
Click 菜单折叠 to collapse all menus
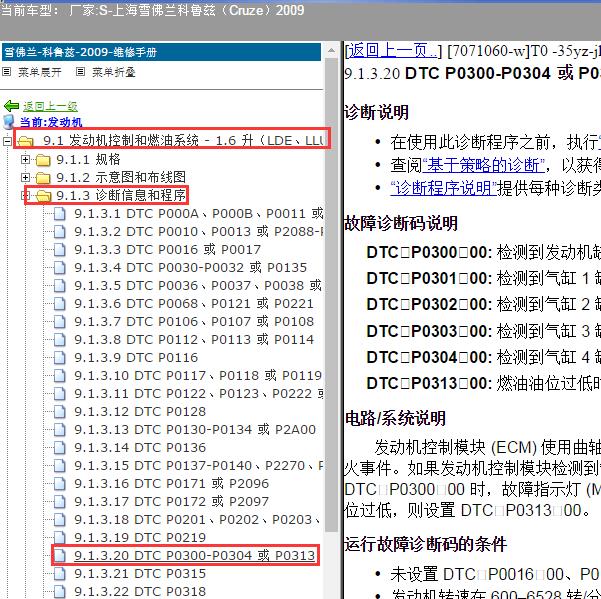coord(113,72)
